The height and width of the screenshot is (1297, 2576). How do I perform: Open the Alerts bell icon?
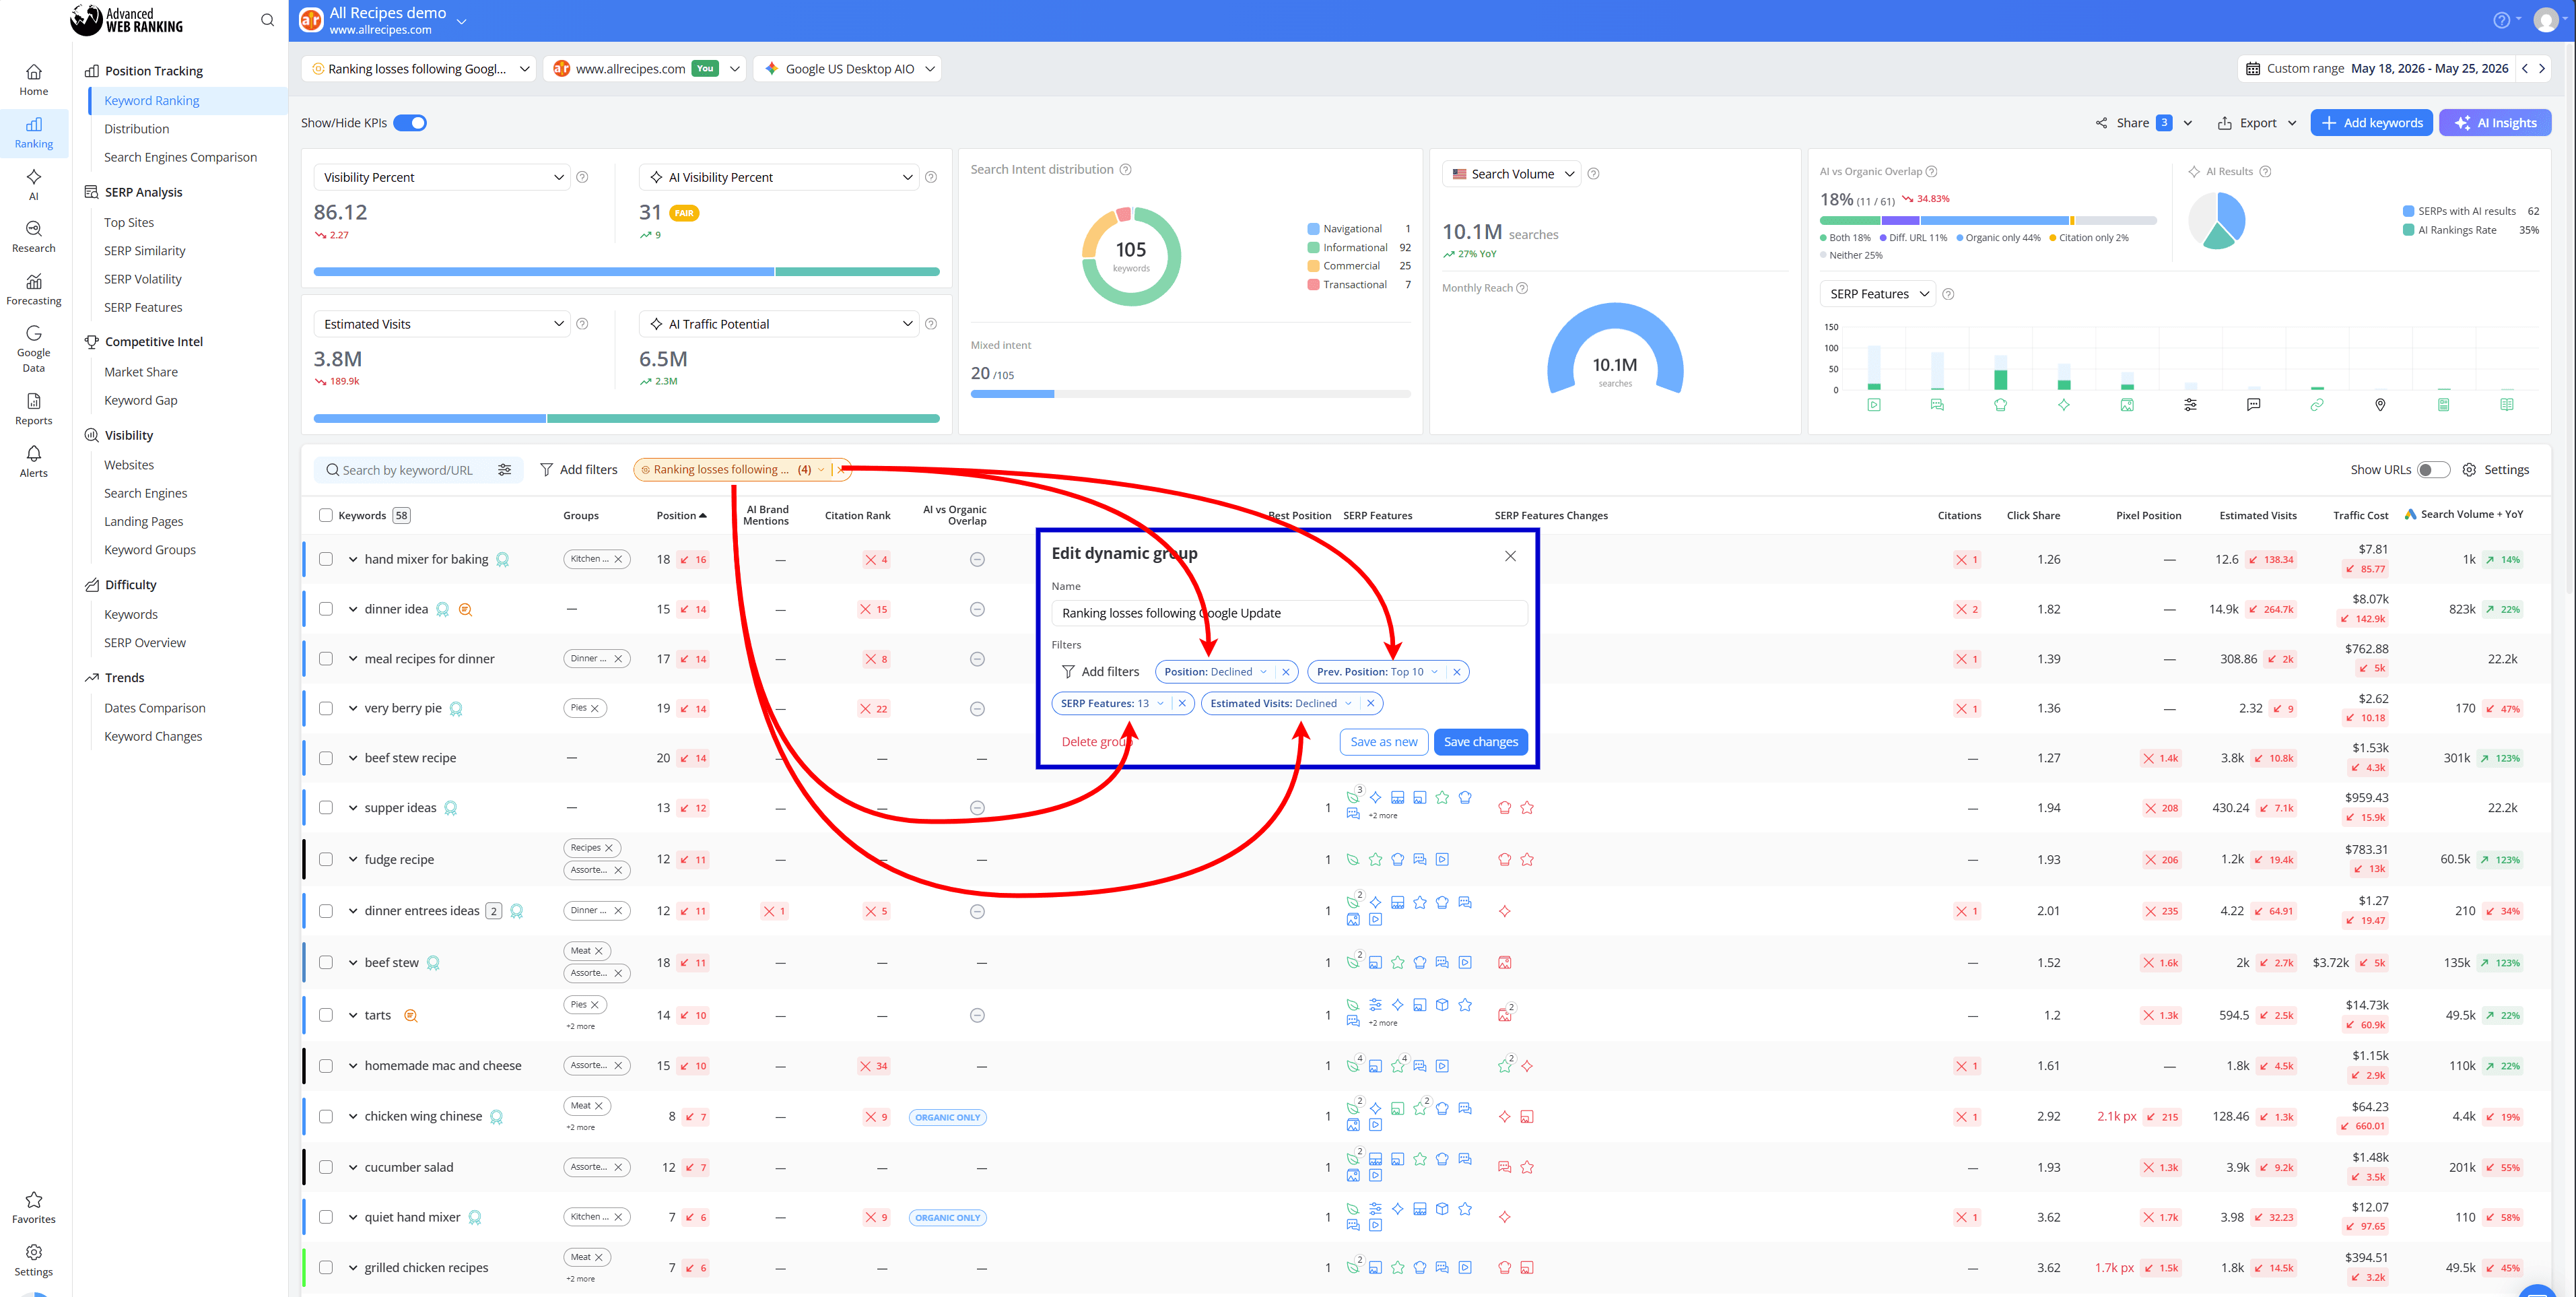pos(34,462)
